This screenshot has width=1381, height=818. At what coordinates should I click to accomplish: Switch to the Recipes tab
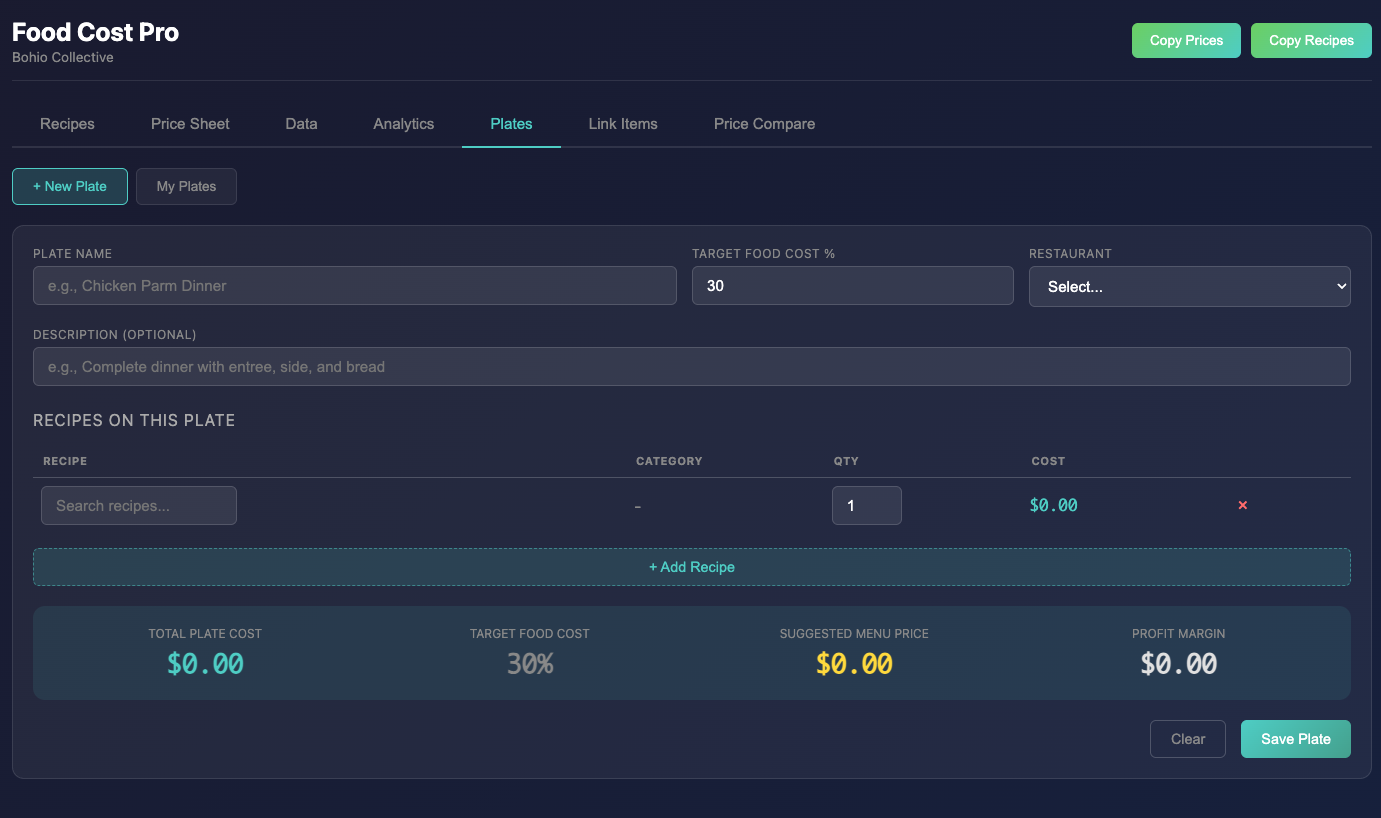[67, 124]
